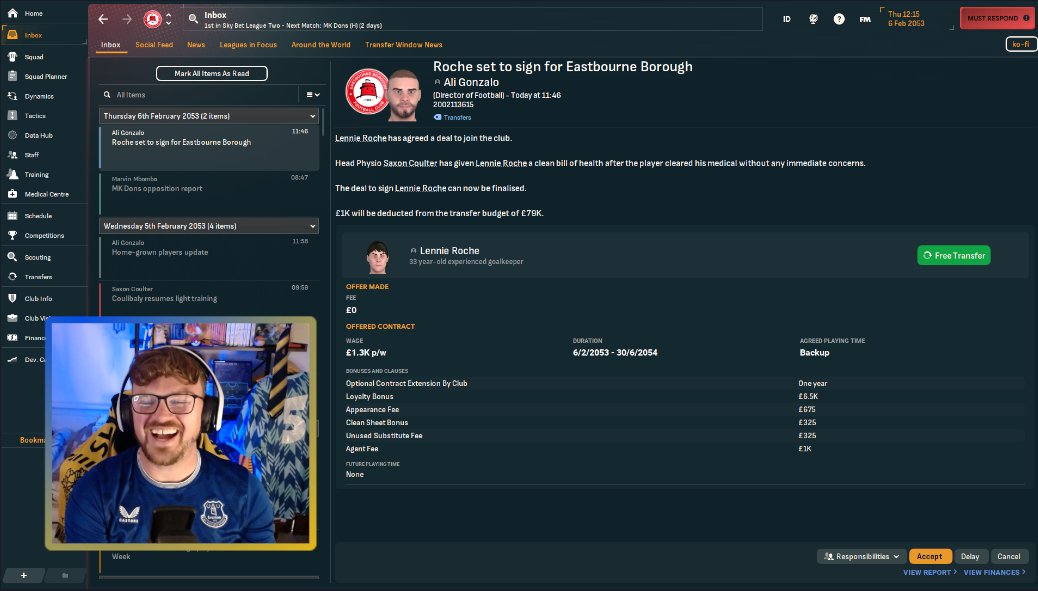The width and height of the screenshot is (1038, 591).
Task: Switch to Around the World tab
Action: pyautogui.click(x=321, y=45)
